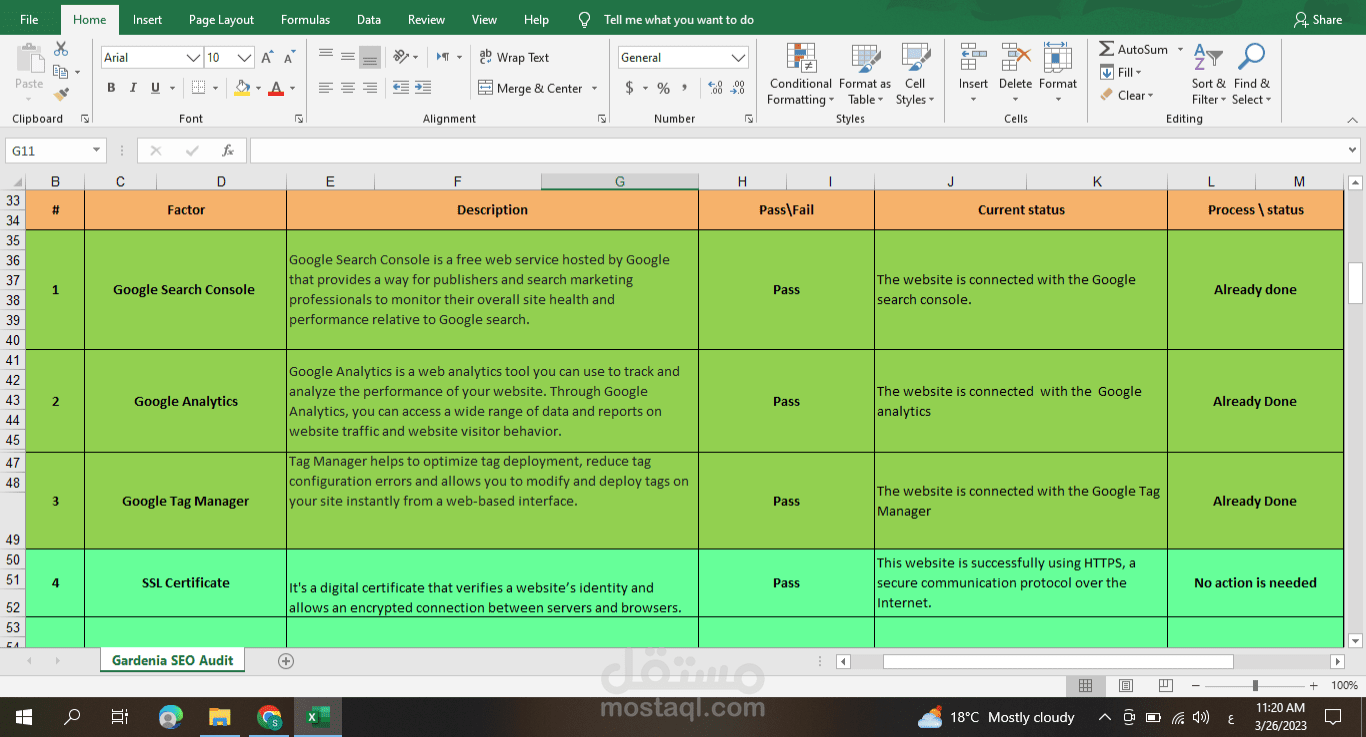Open Sort & Filter menu

[x=1208, y=74]
